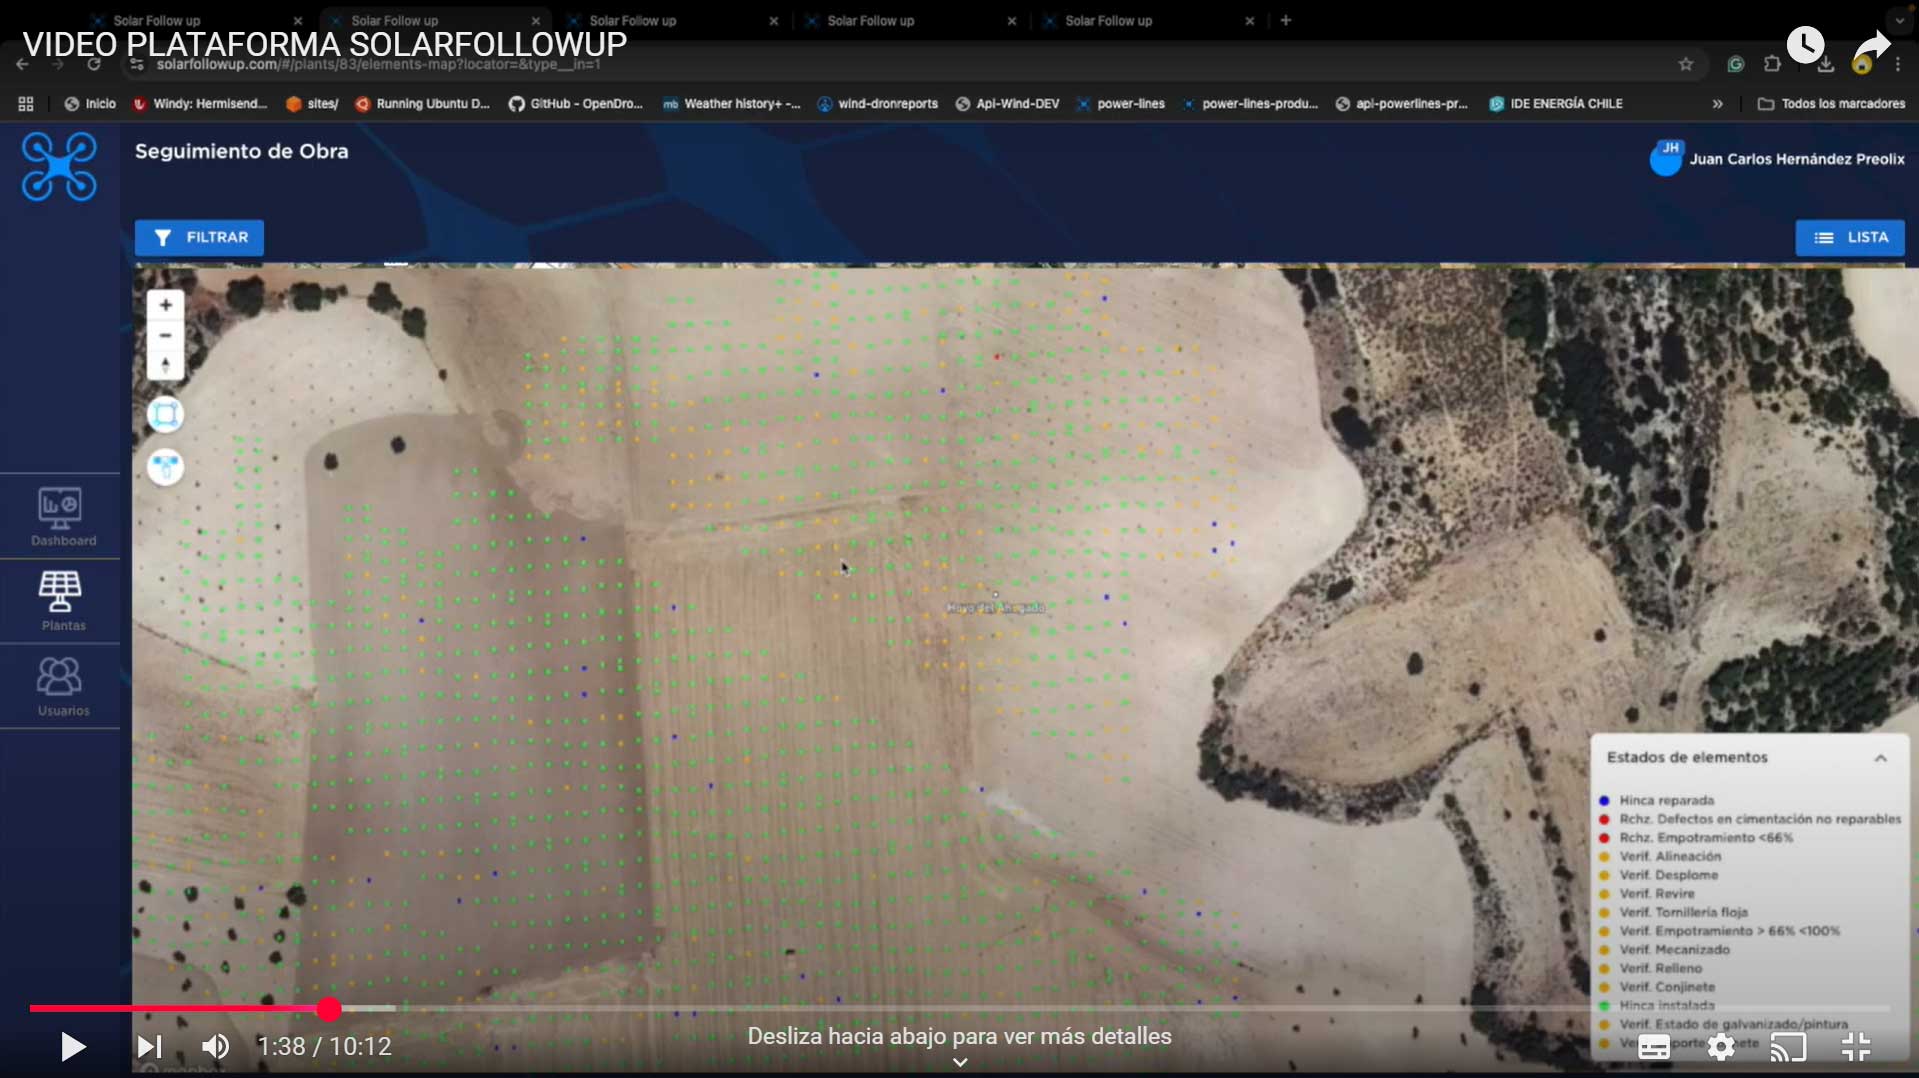Image resolution: width=1919 pixels, height=1078 pixels.
Task: Play the video
Action: pos(72,1047)
